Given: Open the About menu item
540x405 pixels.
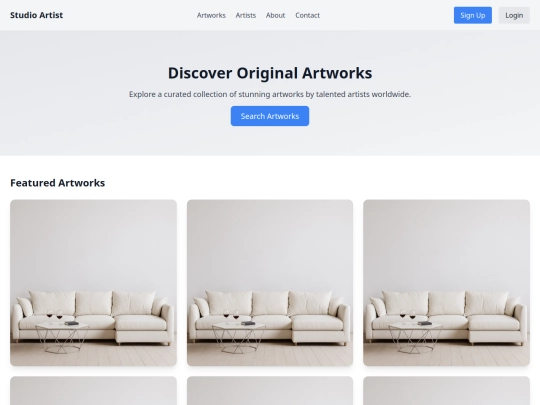Looking at the screenshot, I should coord(276,15).
